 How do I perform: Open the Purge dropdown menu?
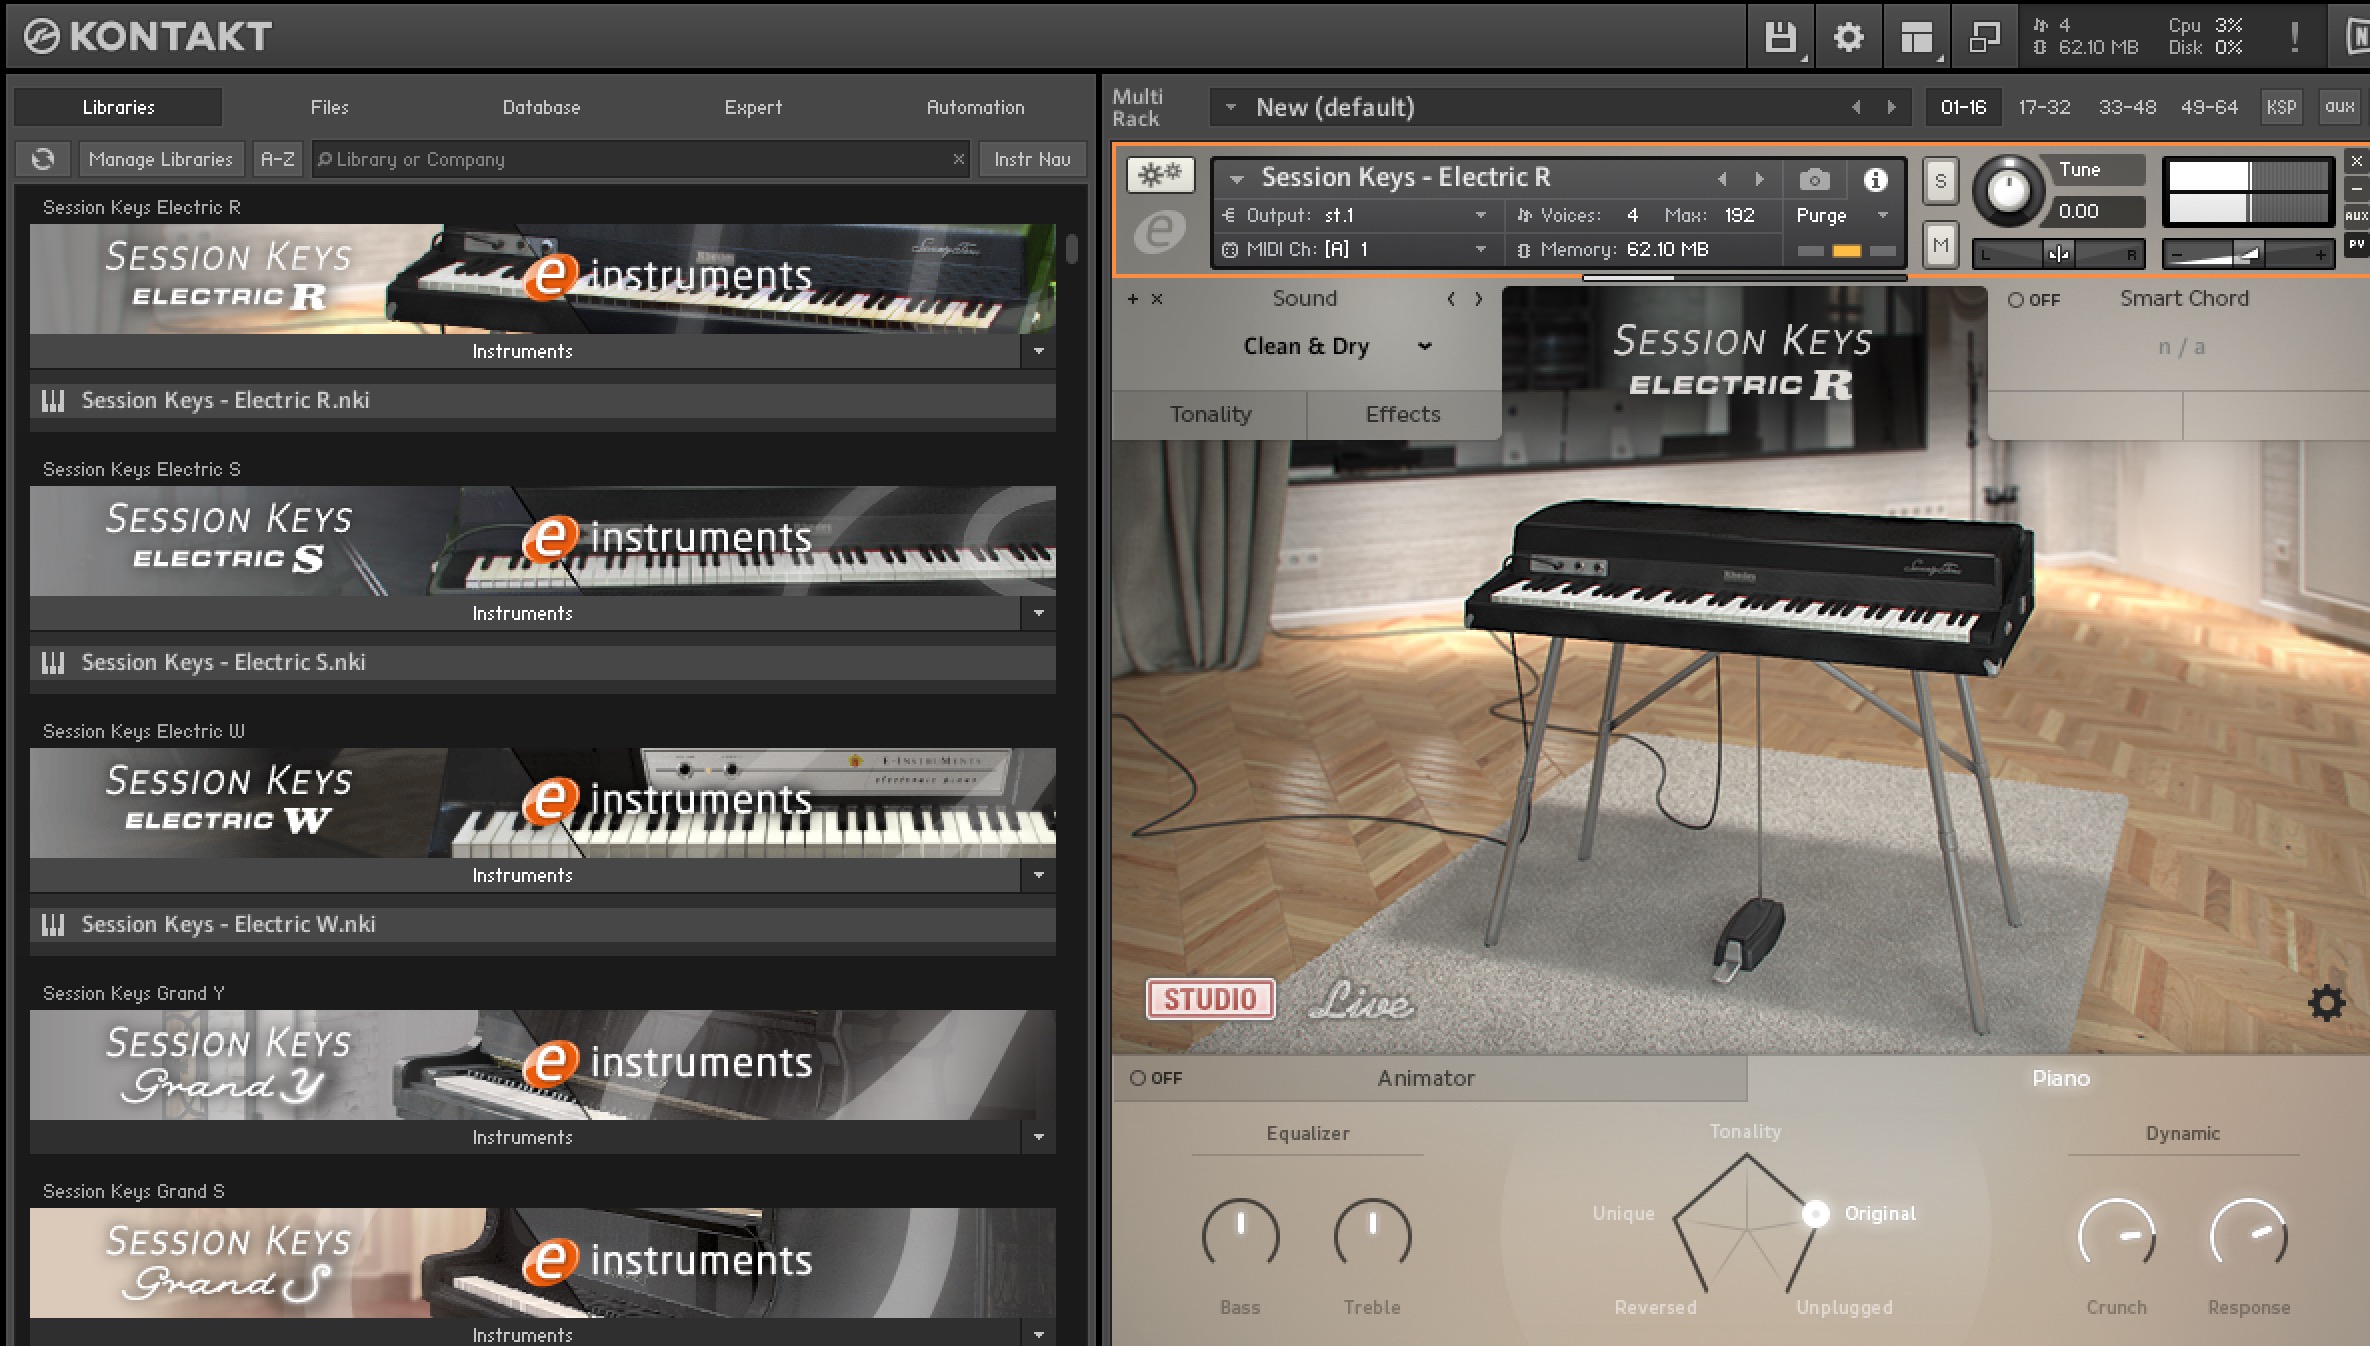click(1843, 215)
